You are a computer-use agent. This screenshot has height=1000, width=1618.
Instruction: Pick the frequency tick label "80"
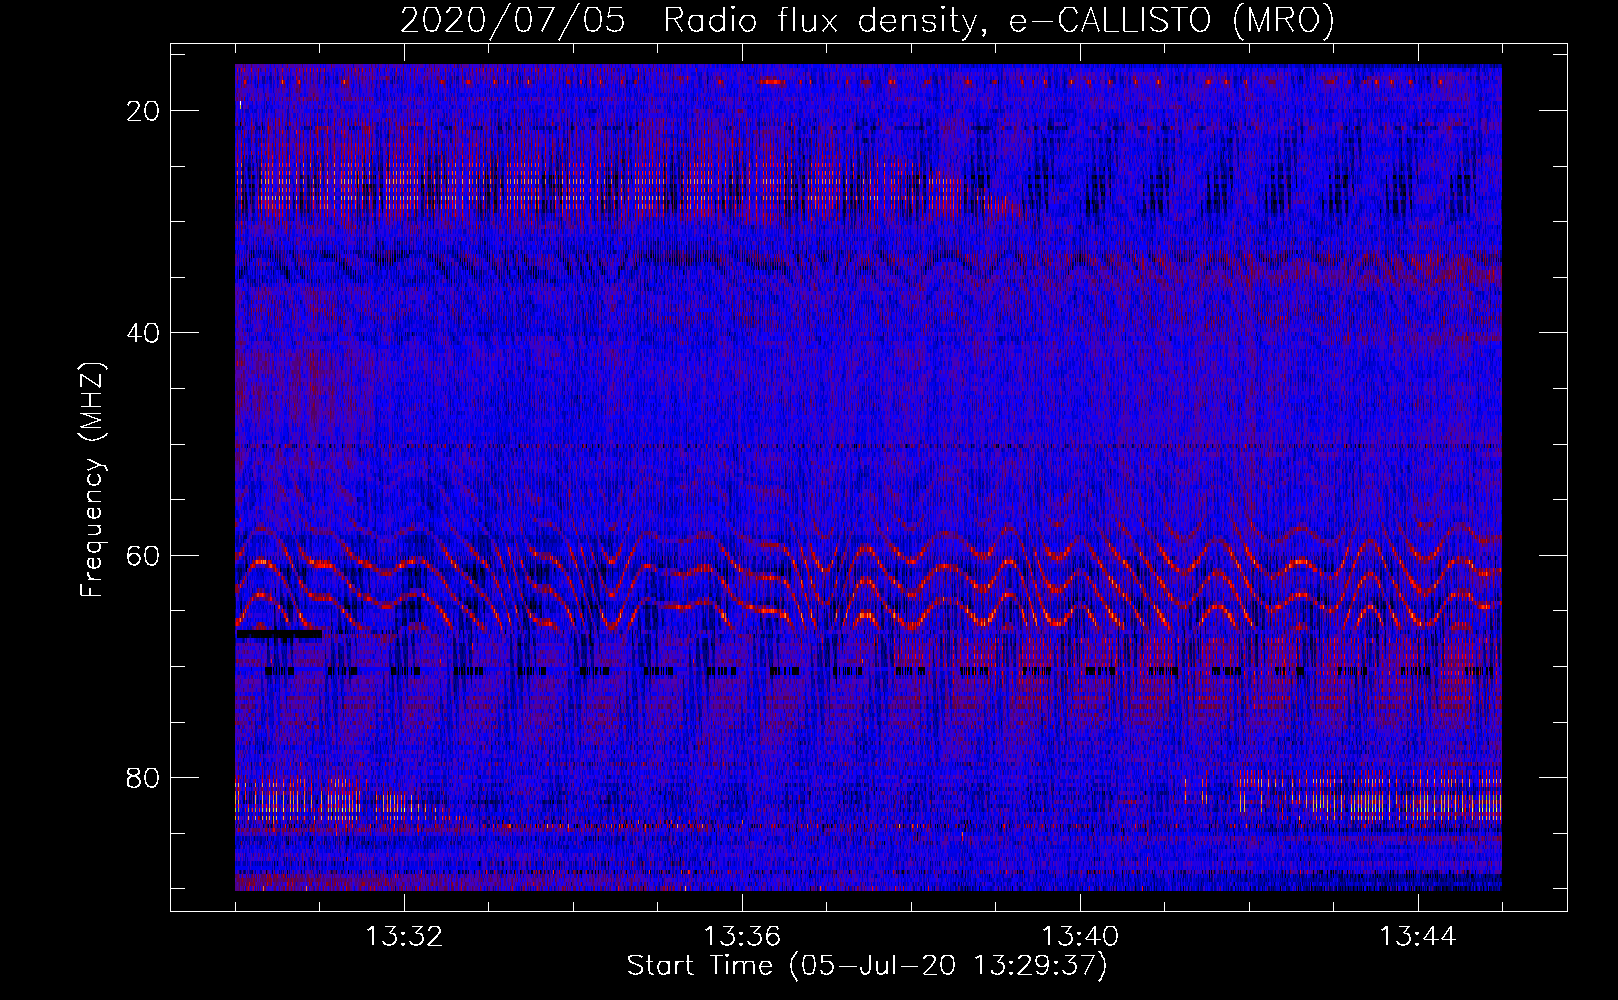144,777
